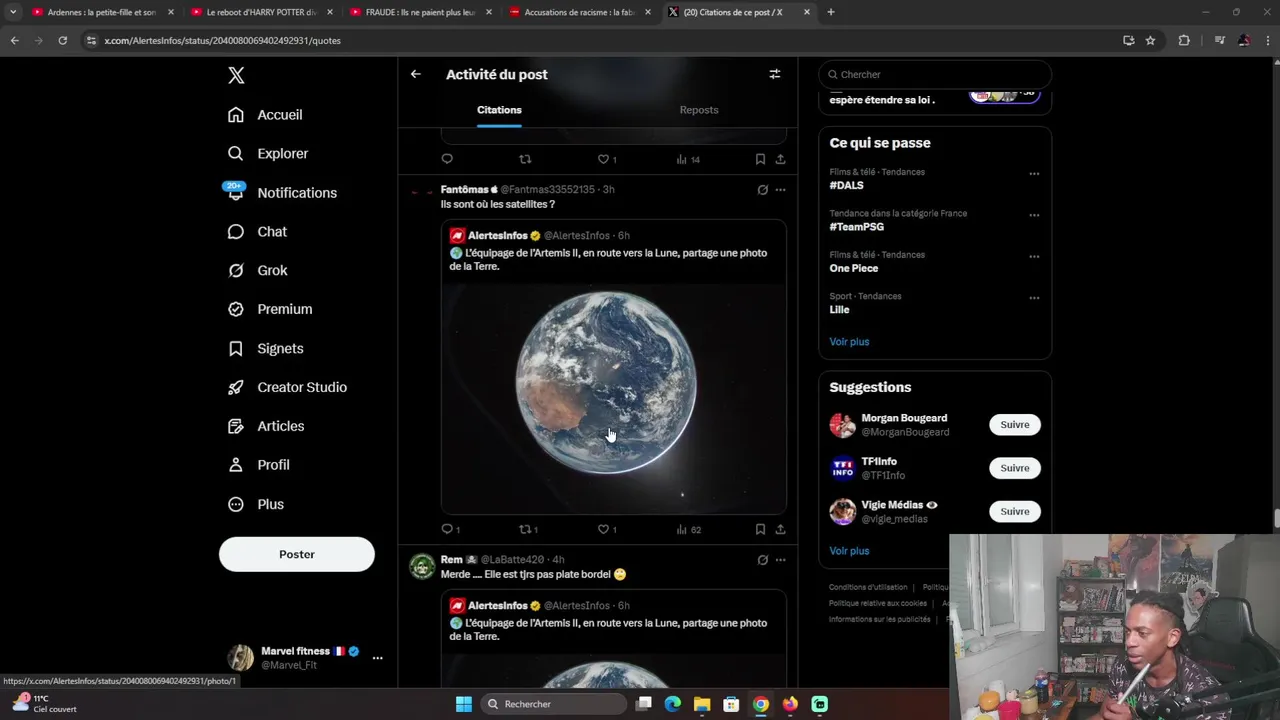Ask Grok about the Rem post

pyautogui.click(x=762, y=560)
